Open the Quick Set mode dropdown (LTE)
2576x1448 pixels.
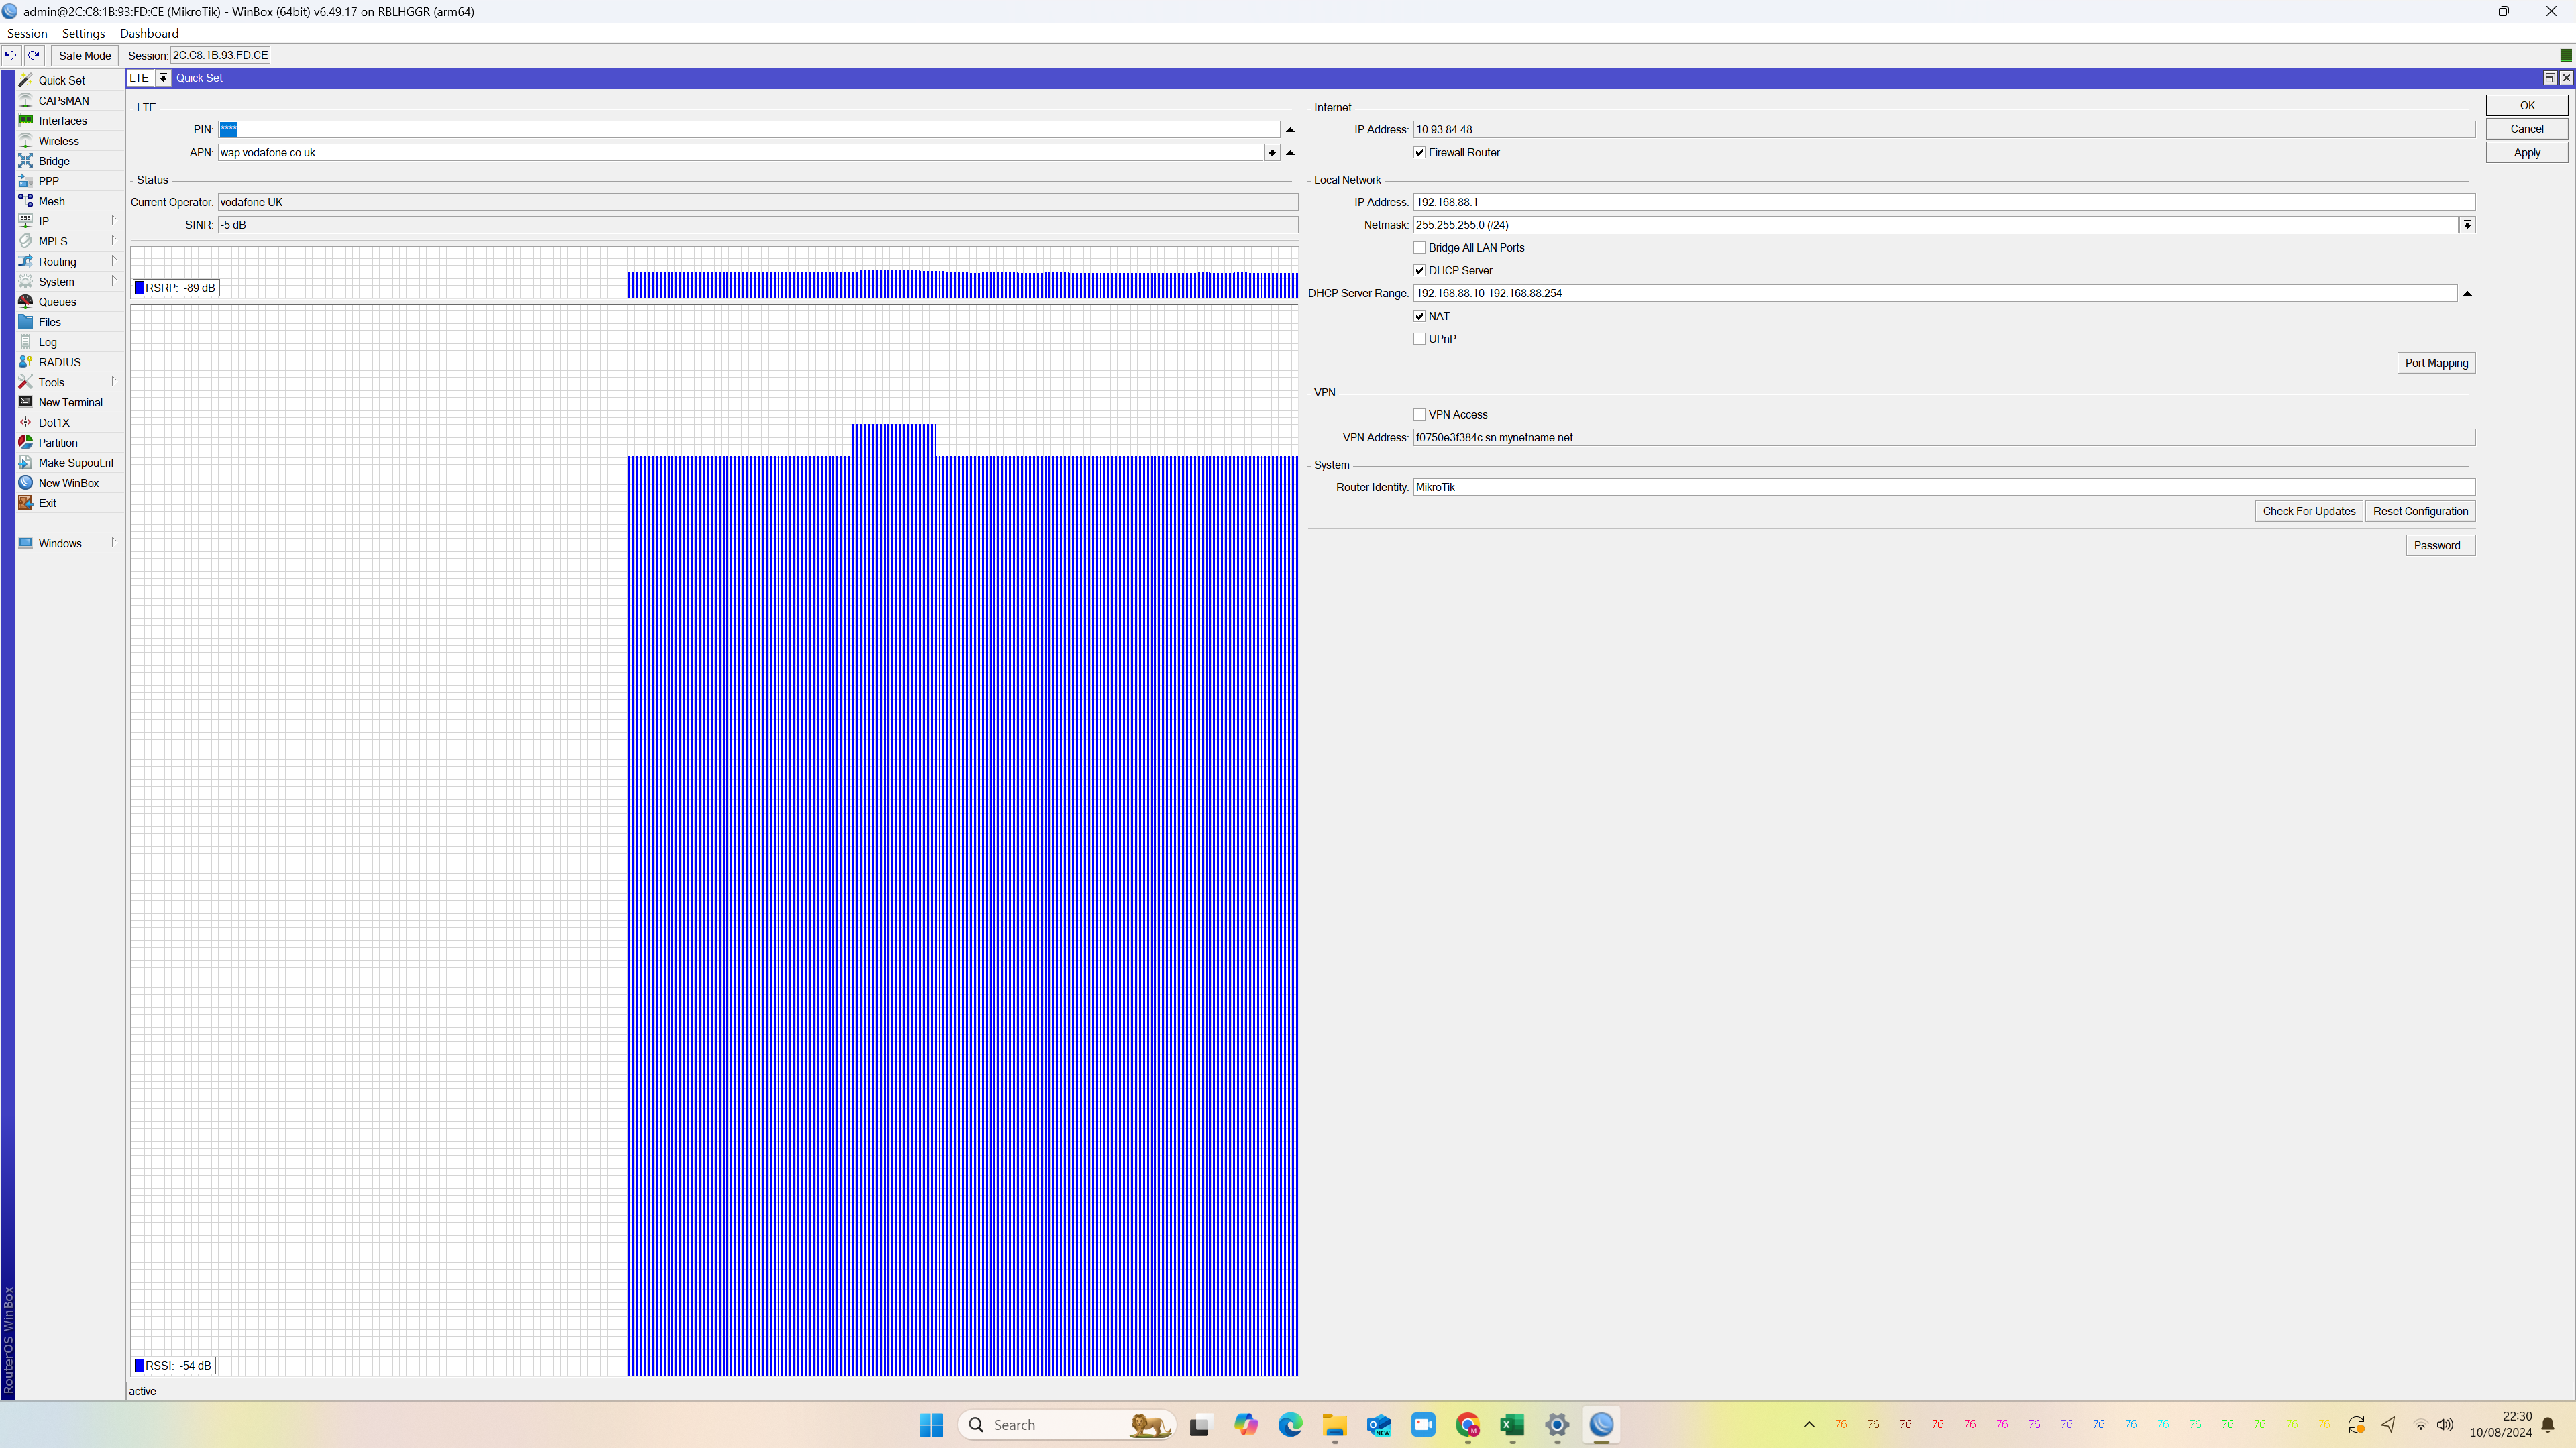point(163,78)
